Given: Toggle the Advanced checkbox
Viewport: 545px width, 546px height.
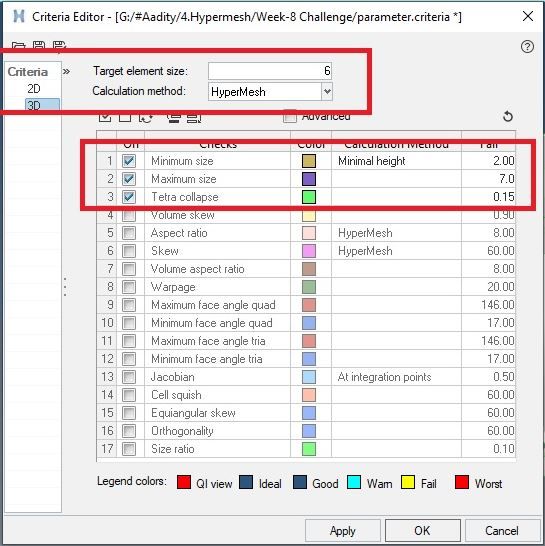Looking at the screenshot, I should [290, 116].
